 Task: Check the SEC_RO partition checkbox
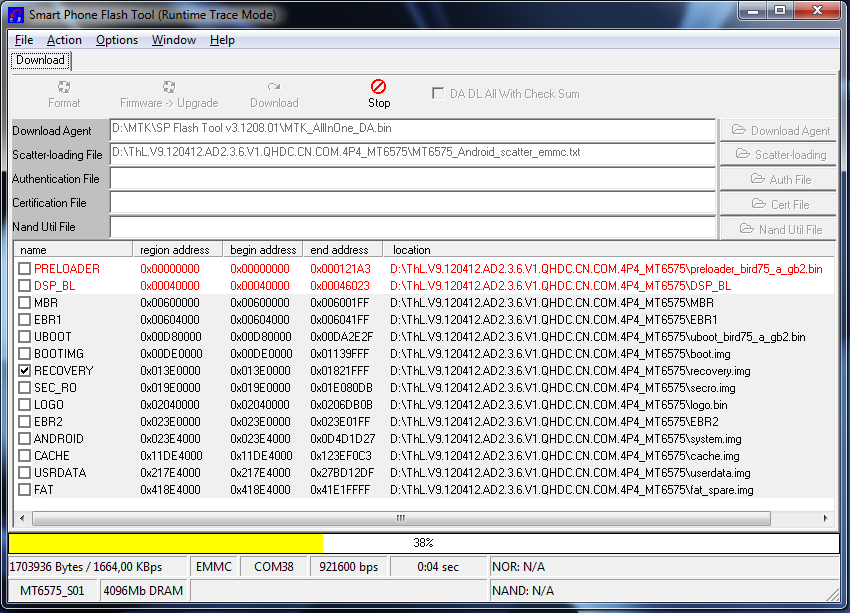[24, 388]
